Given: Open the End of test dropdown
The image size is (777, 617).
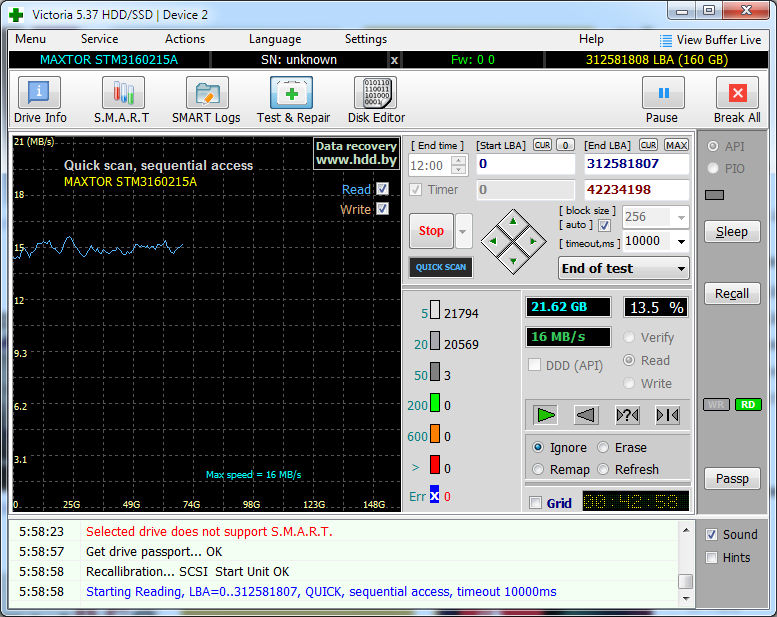Looking at the screenshot, I should (x=623, y=269).
